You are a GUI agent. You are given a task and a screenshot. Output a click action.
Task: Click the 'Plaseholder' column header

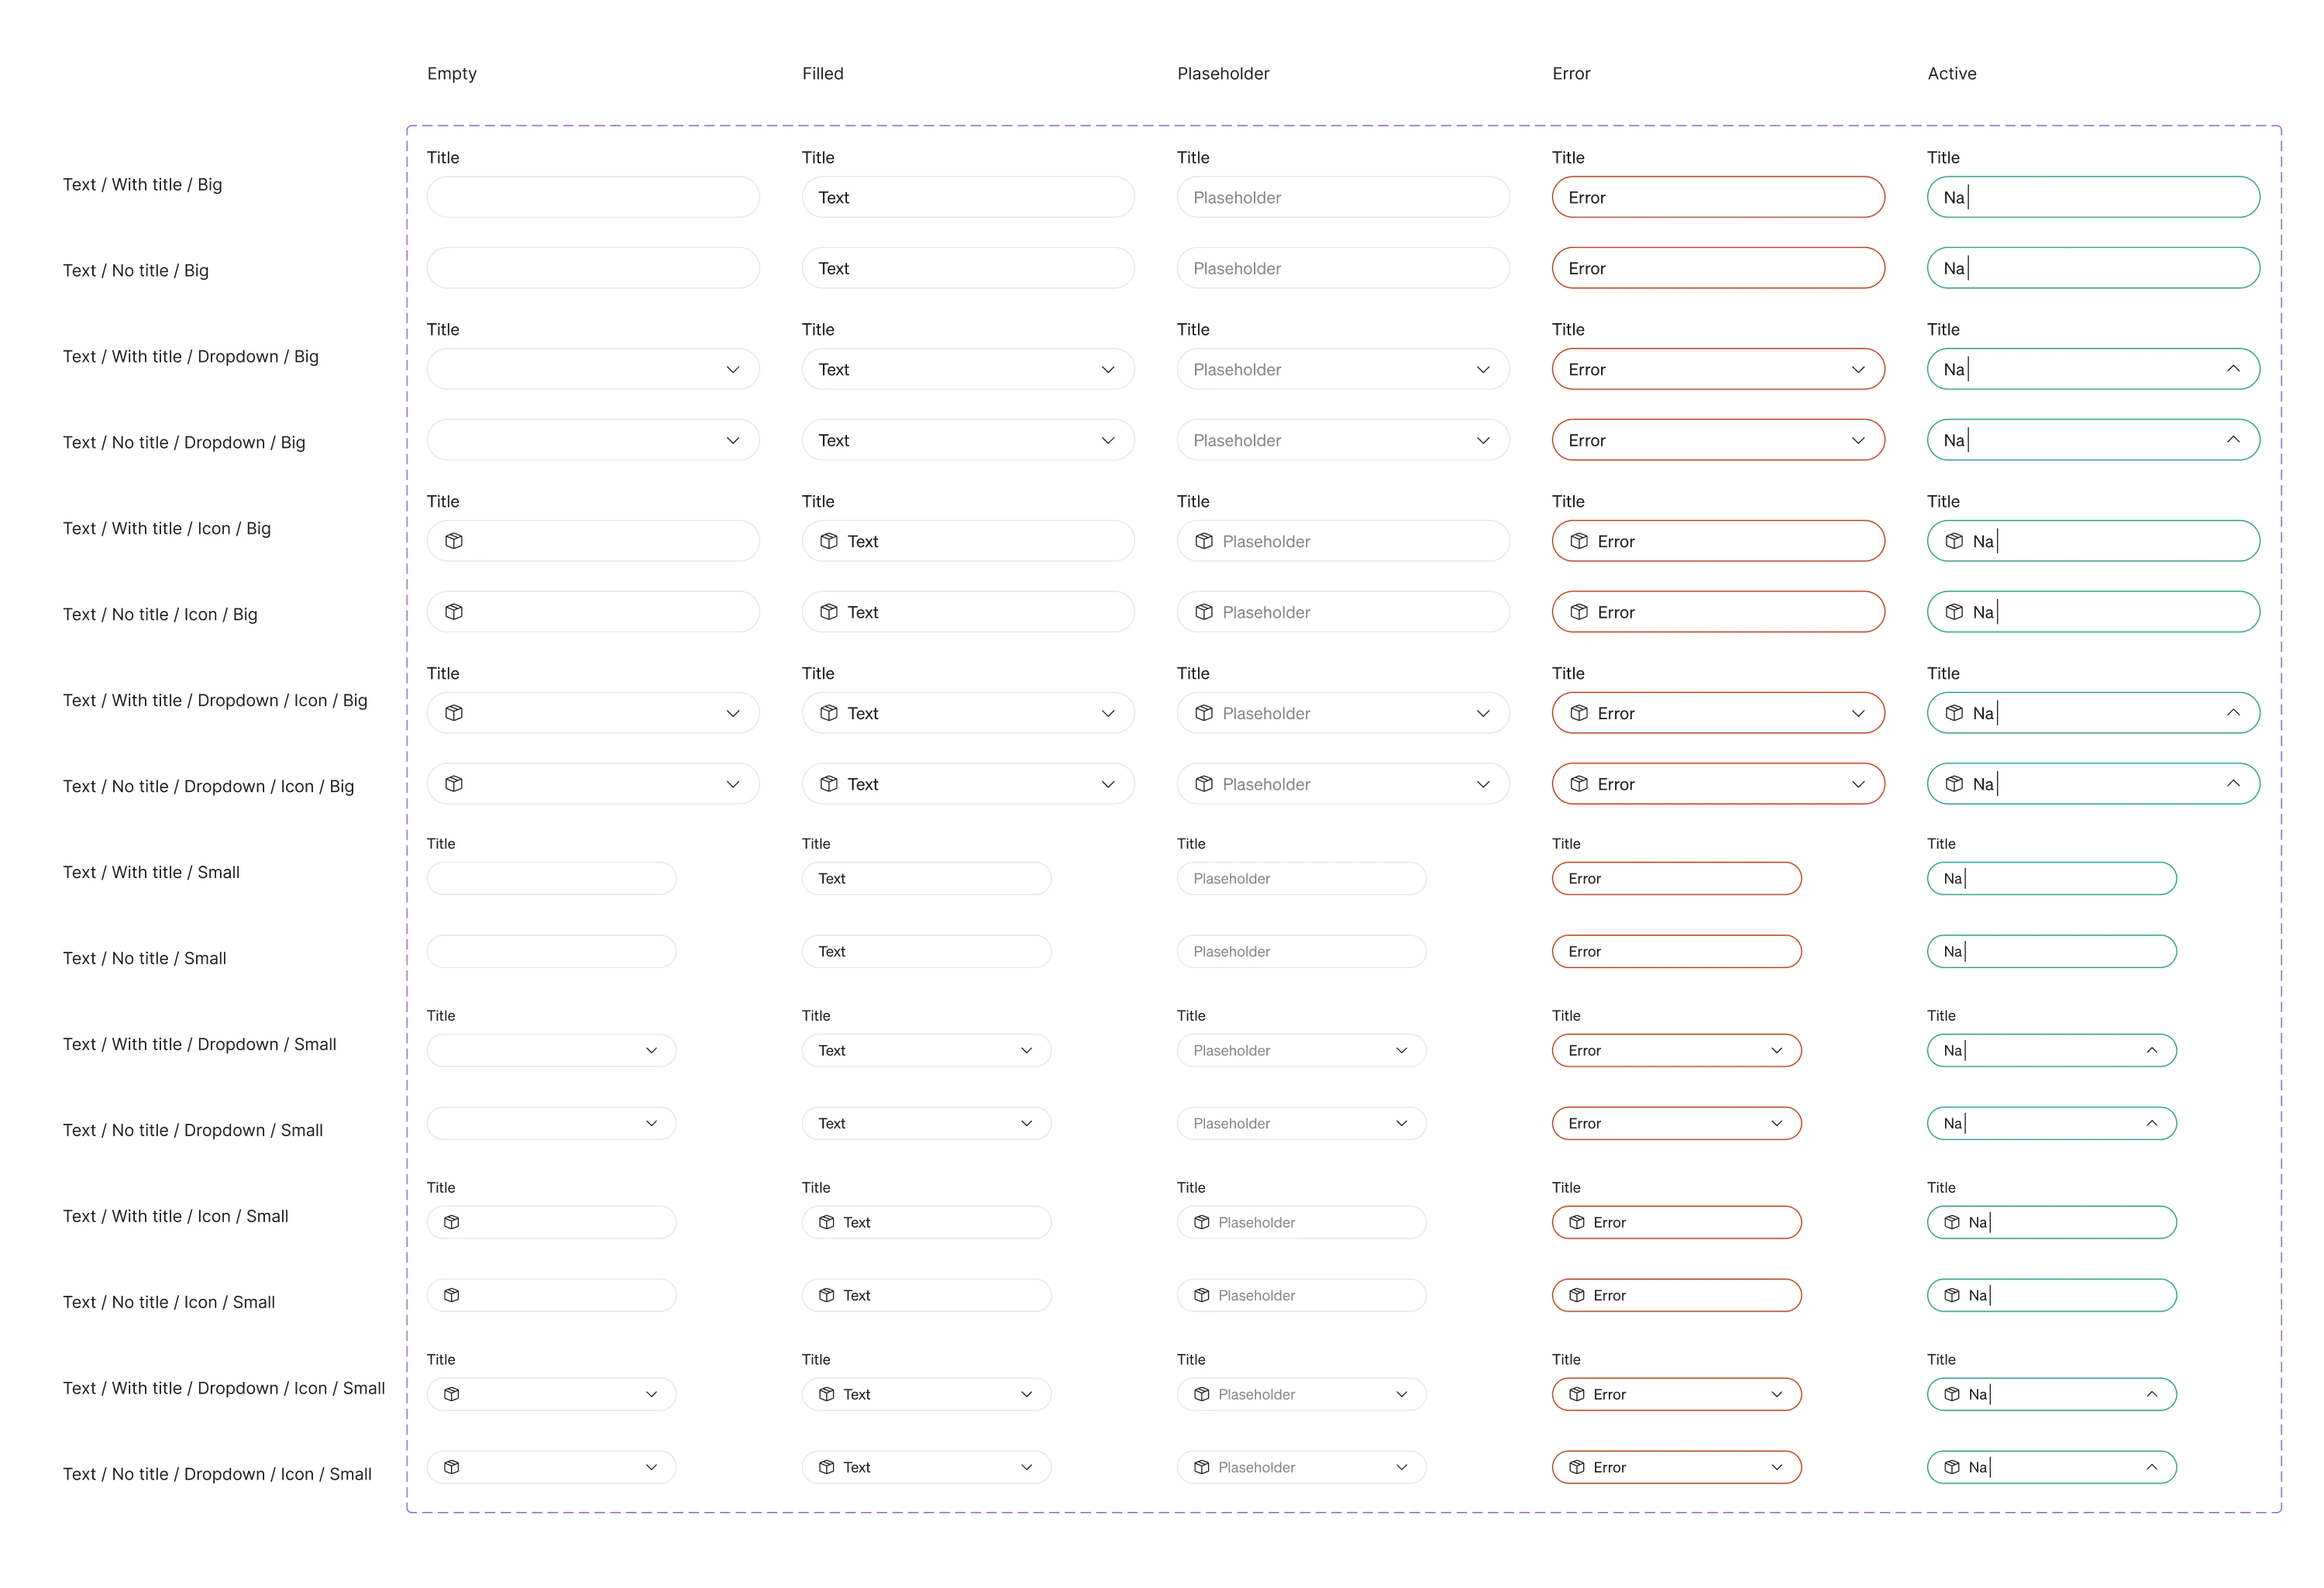click(1223, 73)
